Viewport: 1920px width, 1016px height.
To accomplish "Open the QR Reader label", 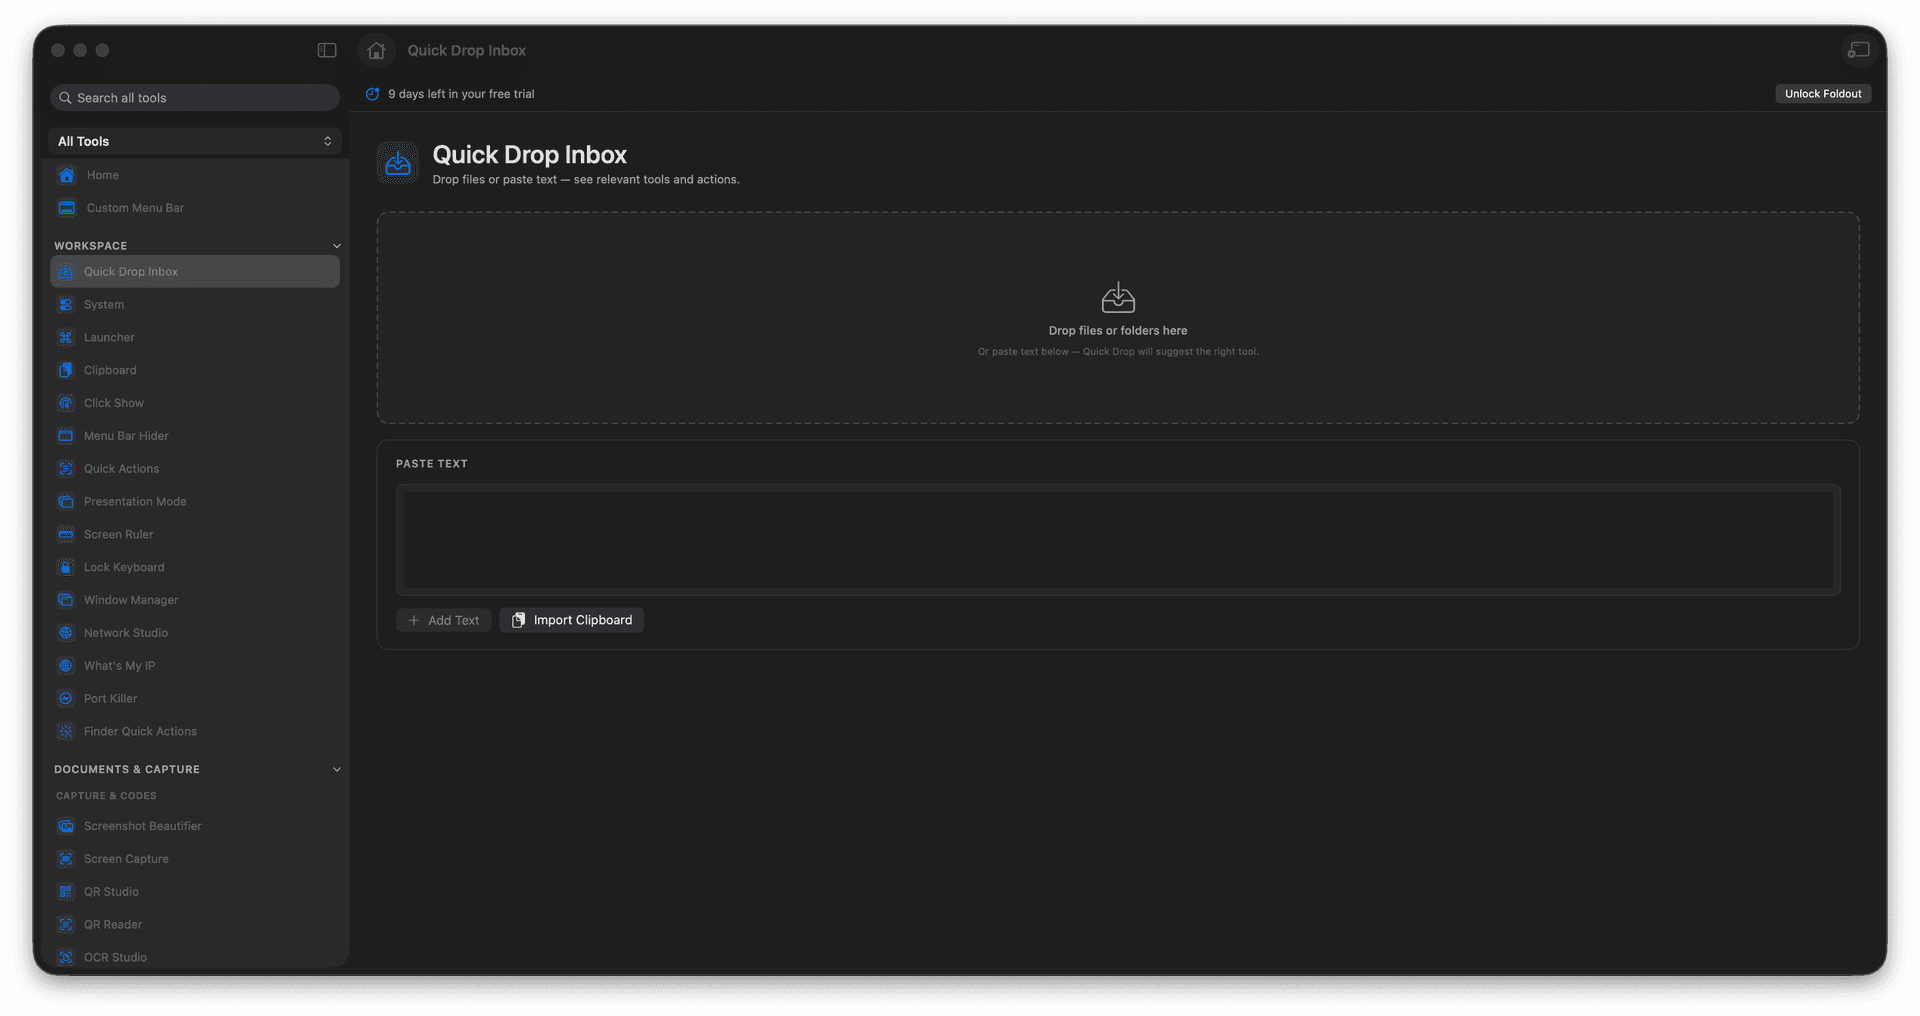I will tap(113, 925).
